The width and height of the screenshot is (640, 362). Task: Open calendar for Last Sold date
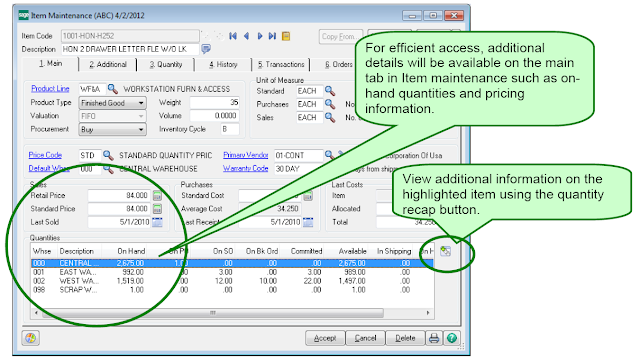157,222
